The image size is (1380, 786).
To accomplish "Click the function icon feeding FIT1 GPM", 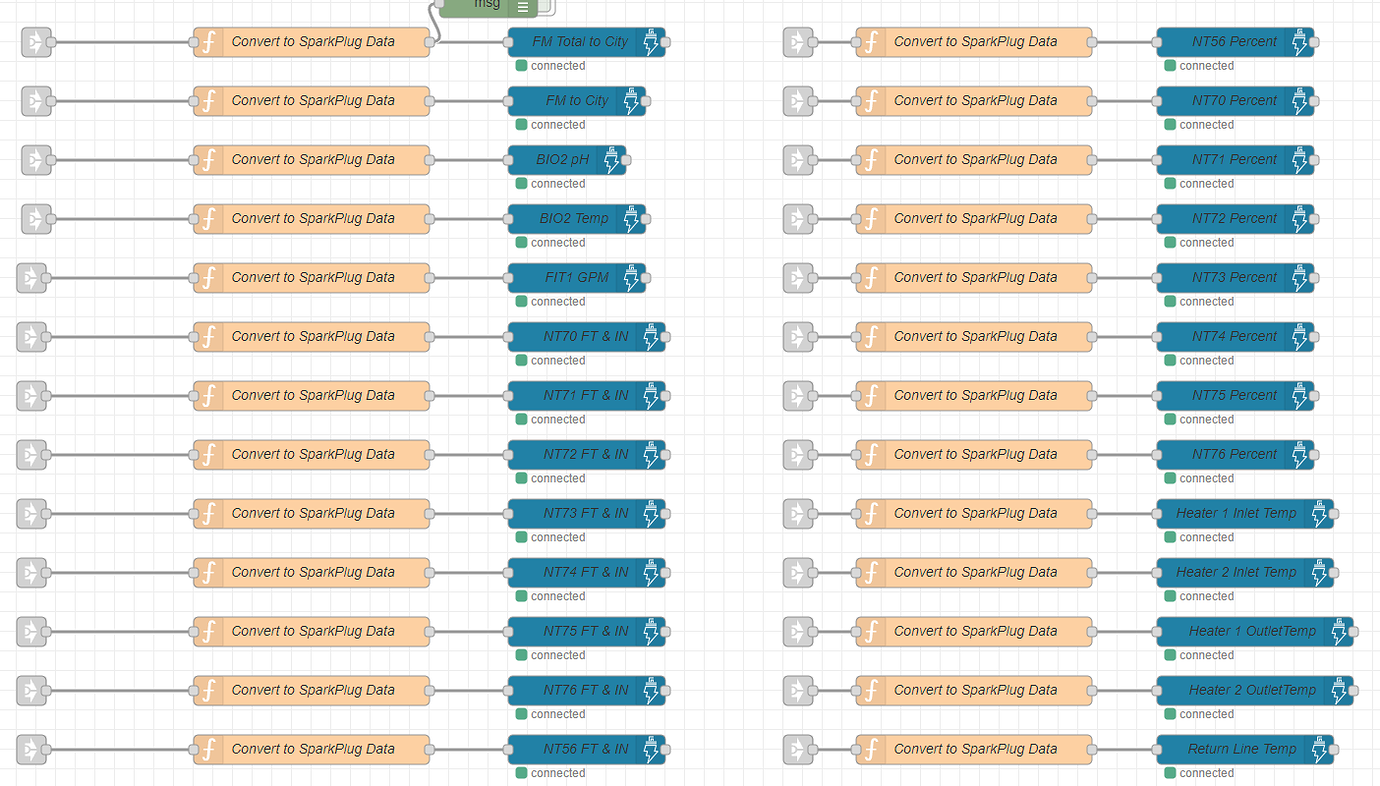I will click(209, 278).
